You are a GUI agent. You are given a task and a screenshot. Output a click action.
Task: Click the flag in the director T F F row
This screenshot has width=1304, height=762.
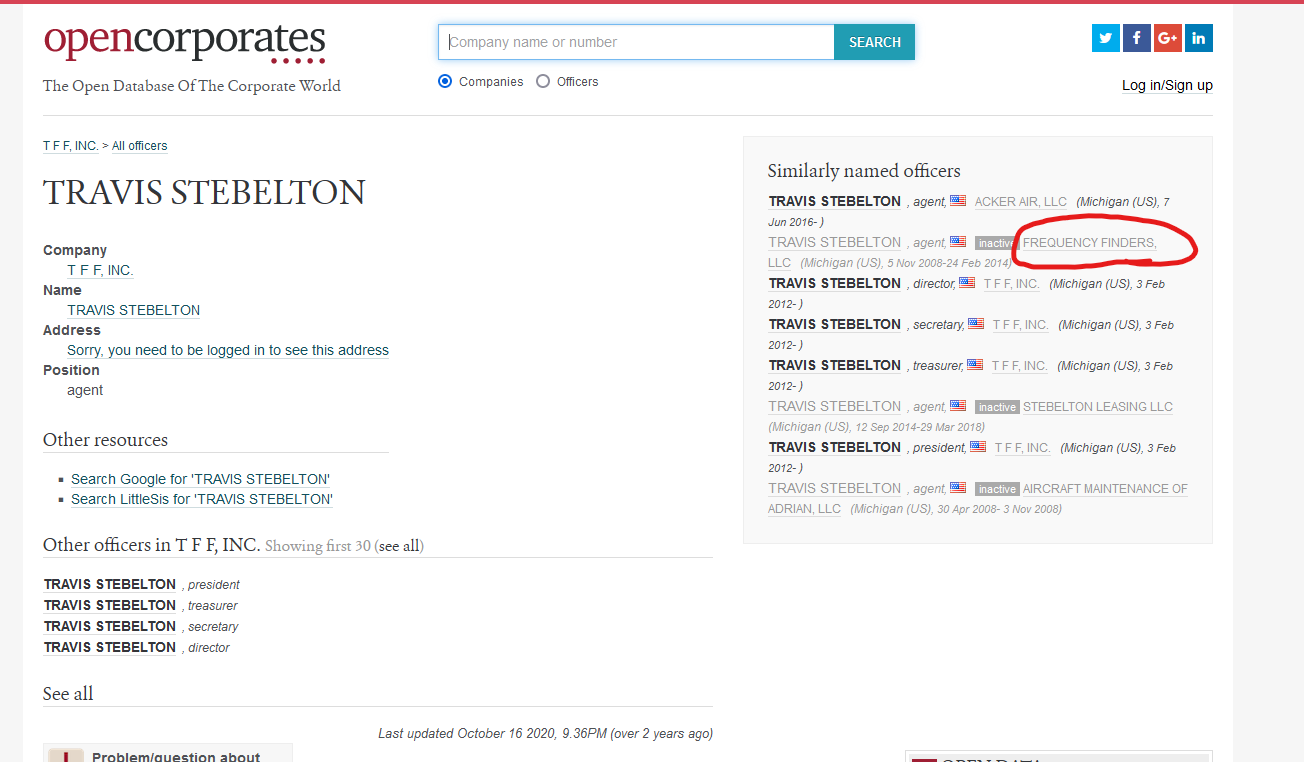point(967,283)
